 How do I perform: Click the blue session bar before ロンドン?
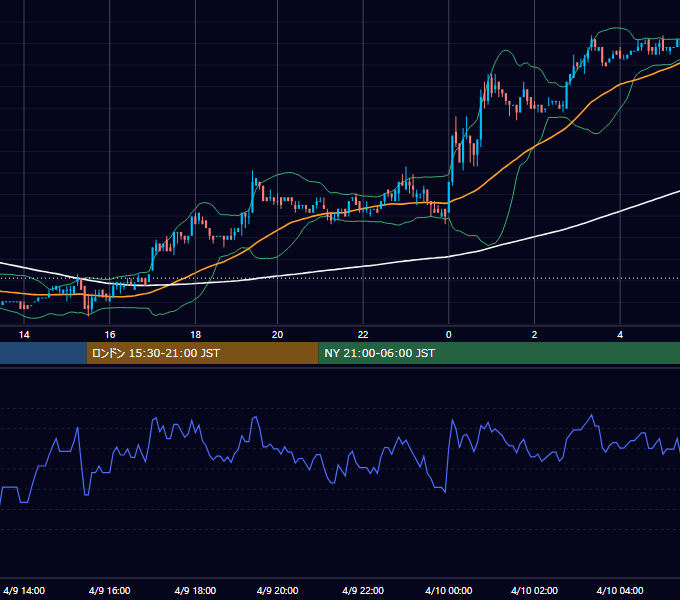click(x=43, y=353)
